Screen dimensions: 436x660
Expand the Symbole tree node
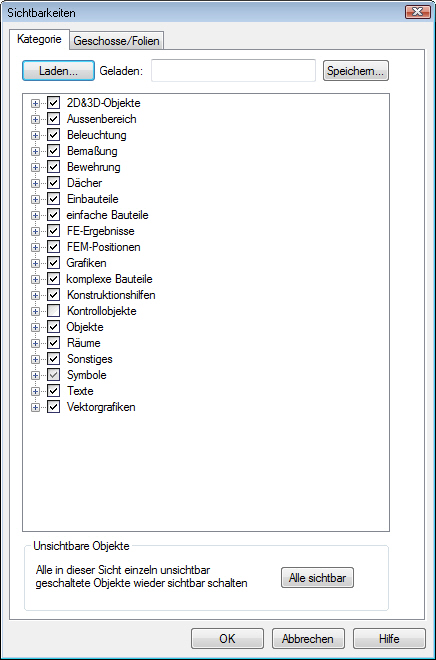pos(35,375)
